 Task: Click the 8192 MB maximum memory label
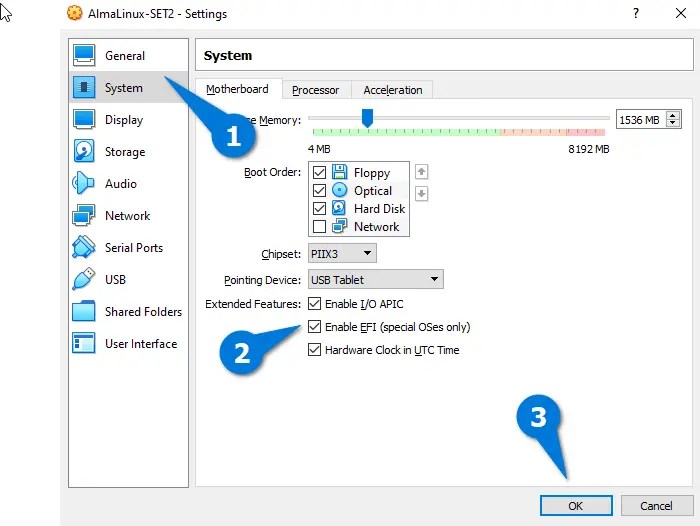589,149
